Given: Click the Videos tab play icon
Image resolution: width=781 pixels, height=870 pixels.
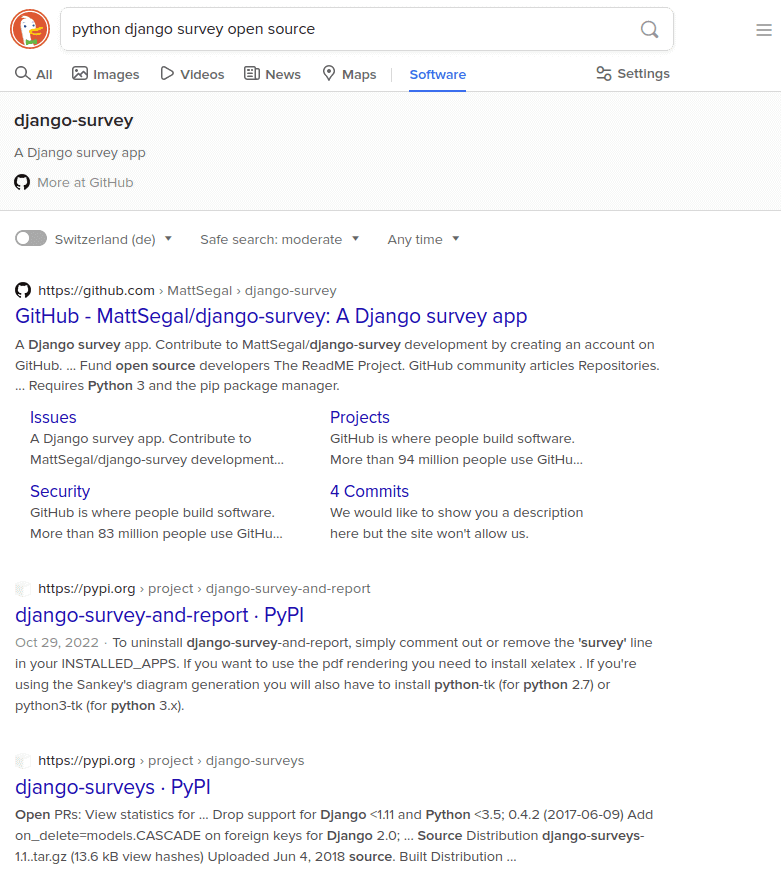Looking at the screenshot, I should click(167, 73).
